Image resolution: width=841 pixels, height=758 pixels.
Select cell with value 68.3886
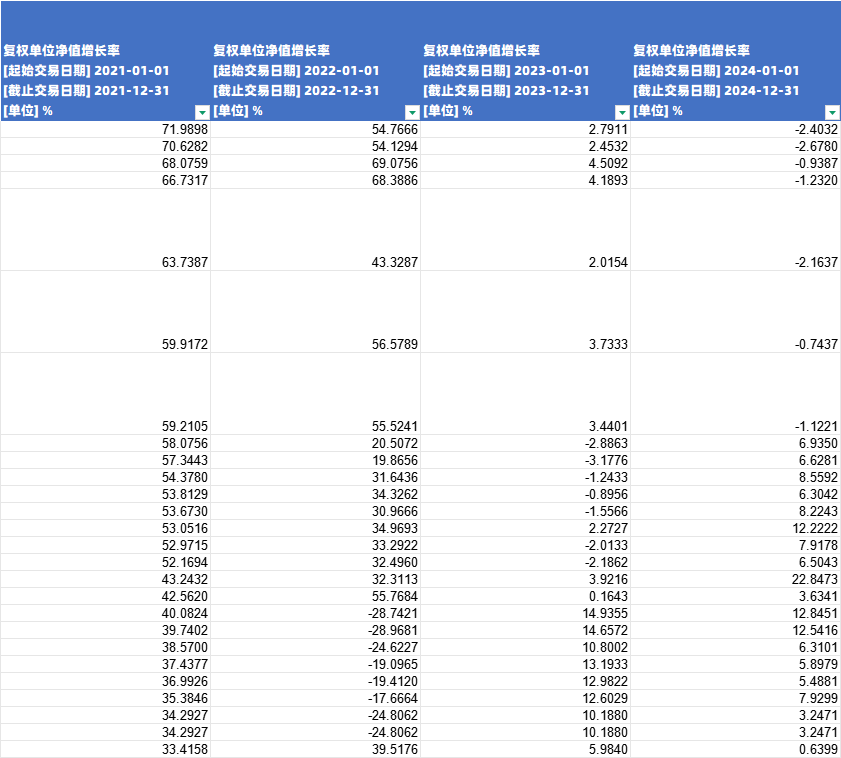pos(315,180)
